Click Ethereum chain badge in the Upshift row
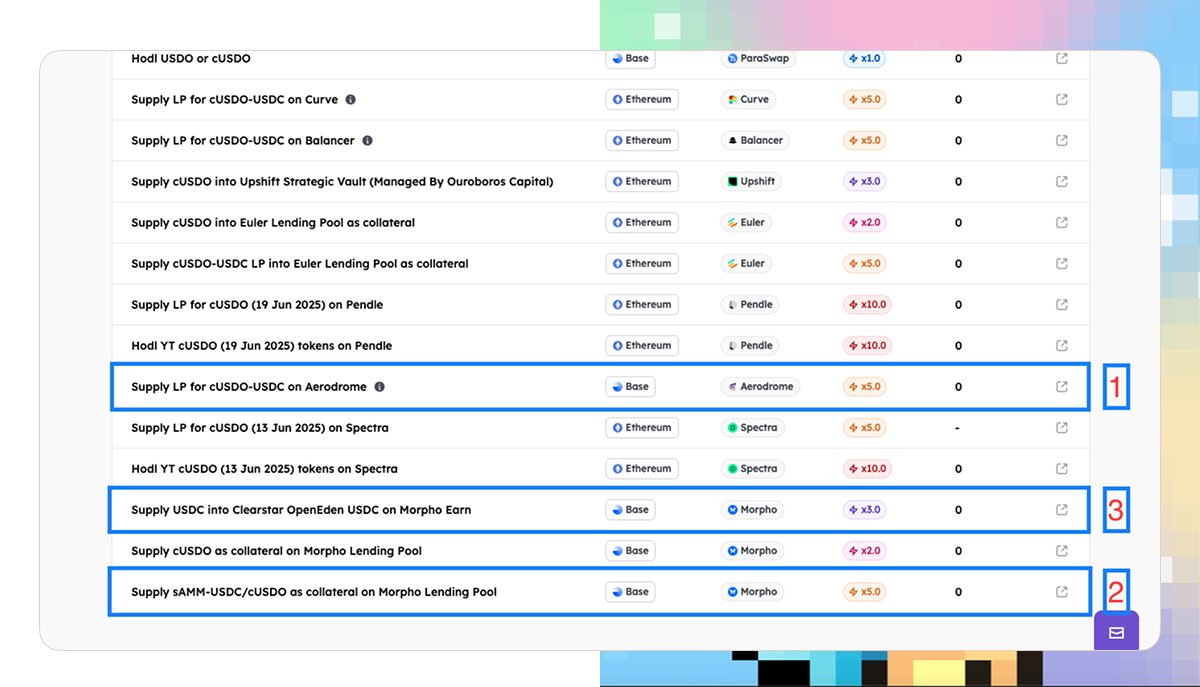 (x=642, y=181)
